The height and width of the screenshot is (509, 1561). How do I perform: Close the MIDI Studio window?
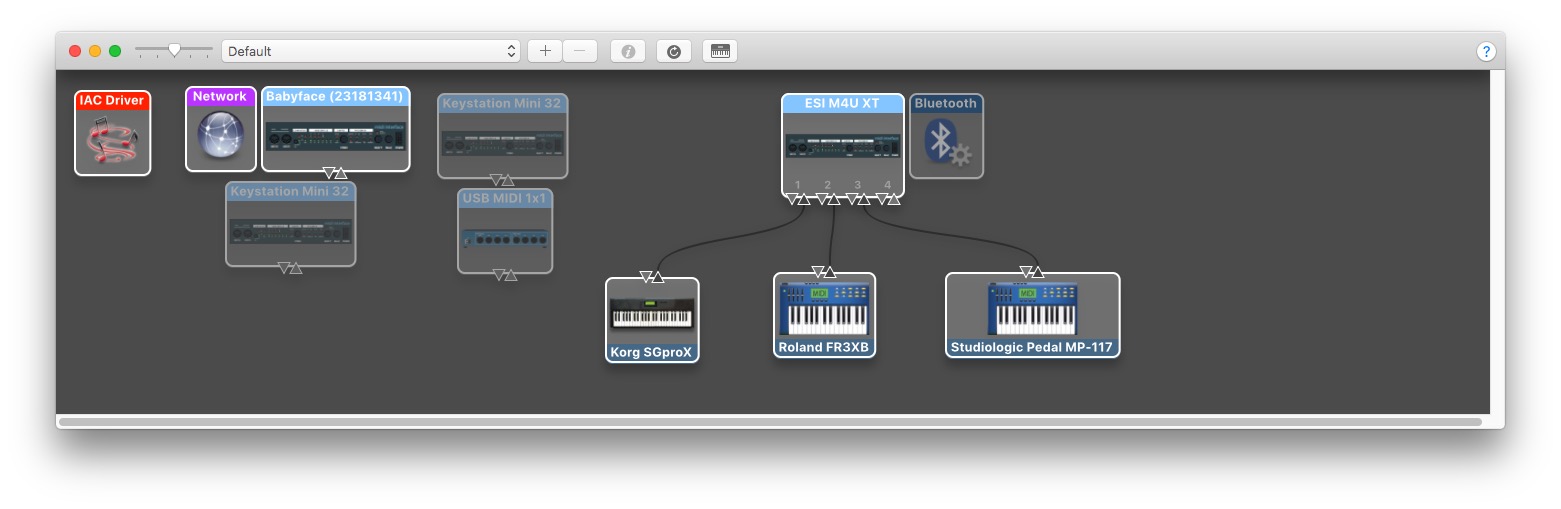[75, 51]
